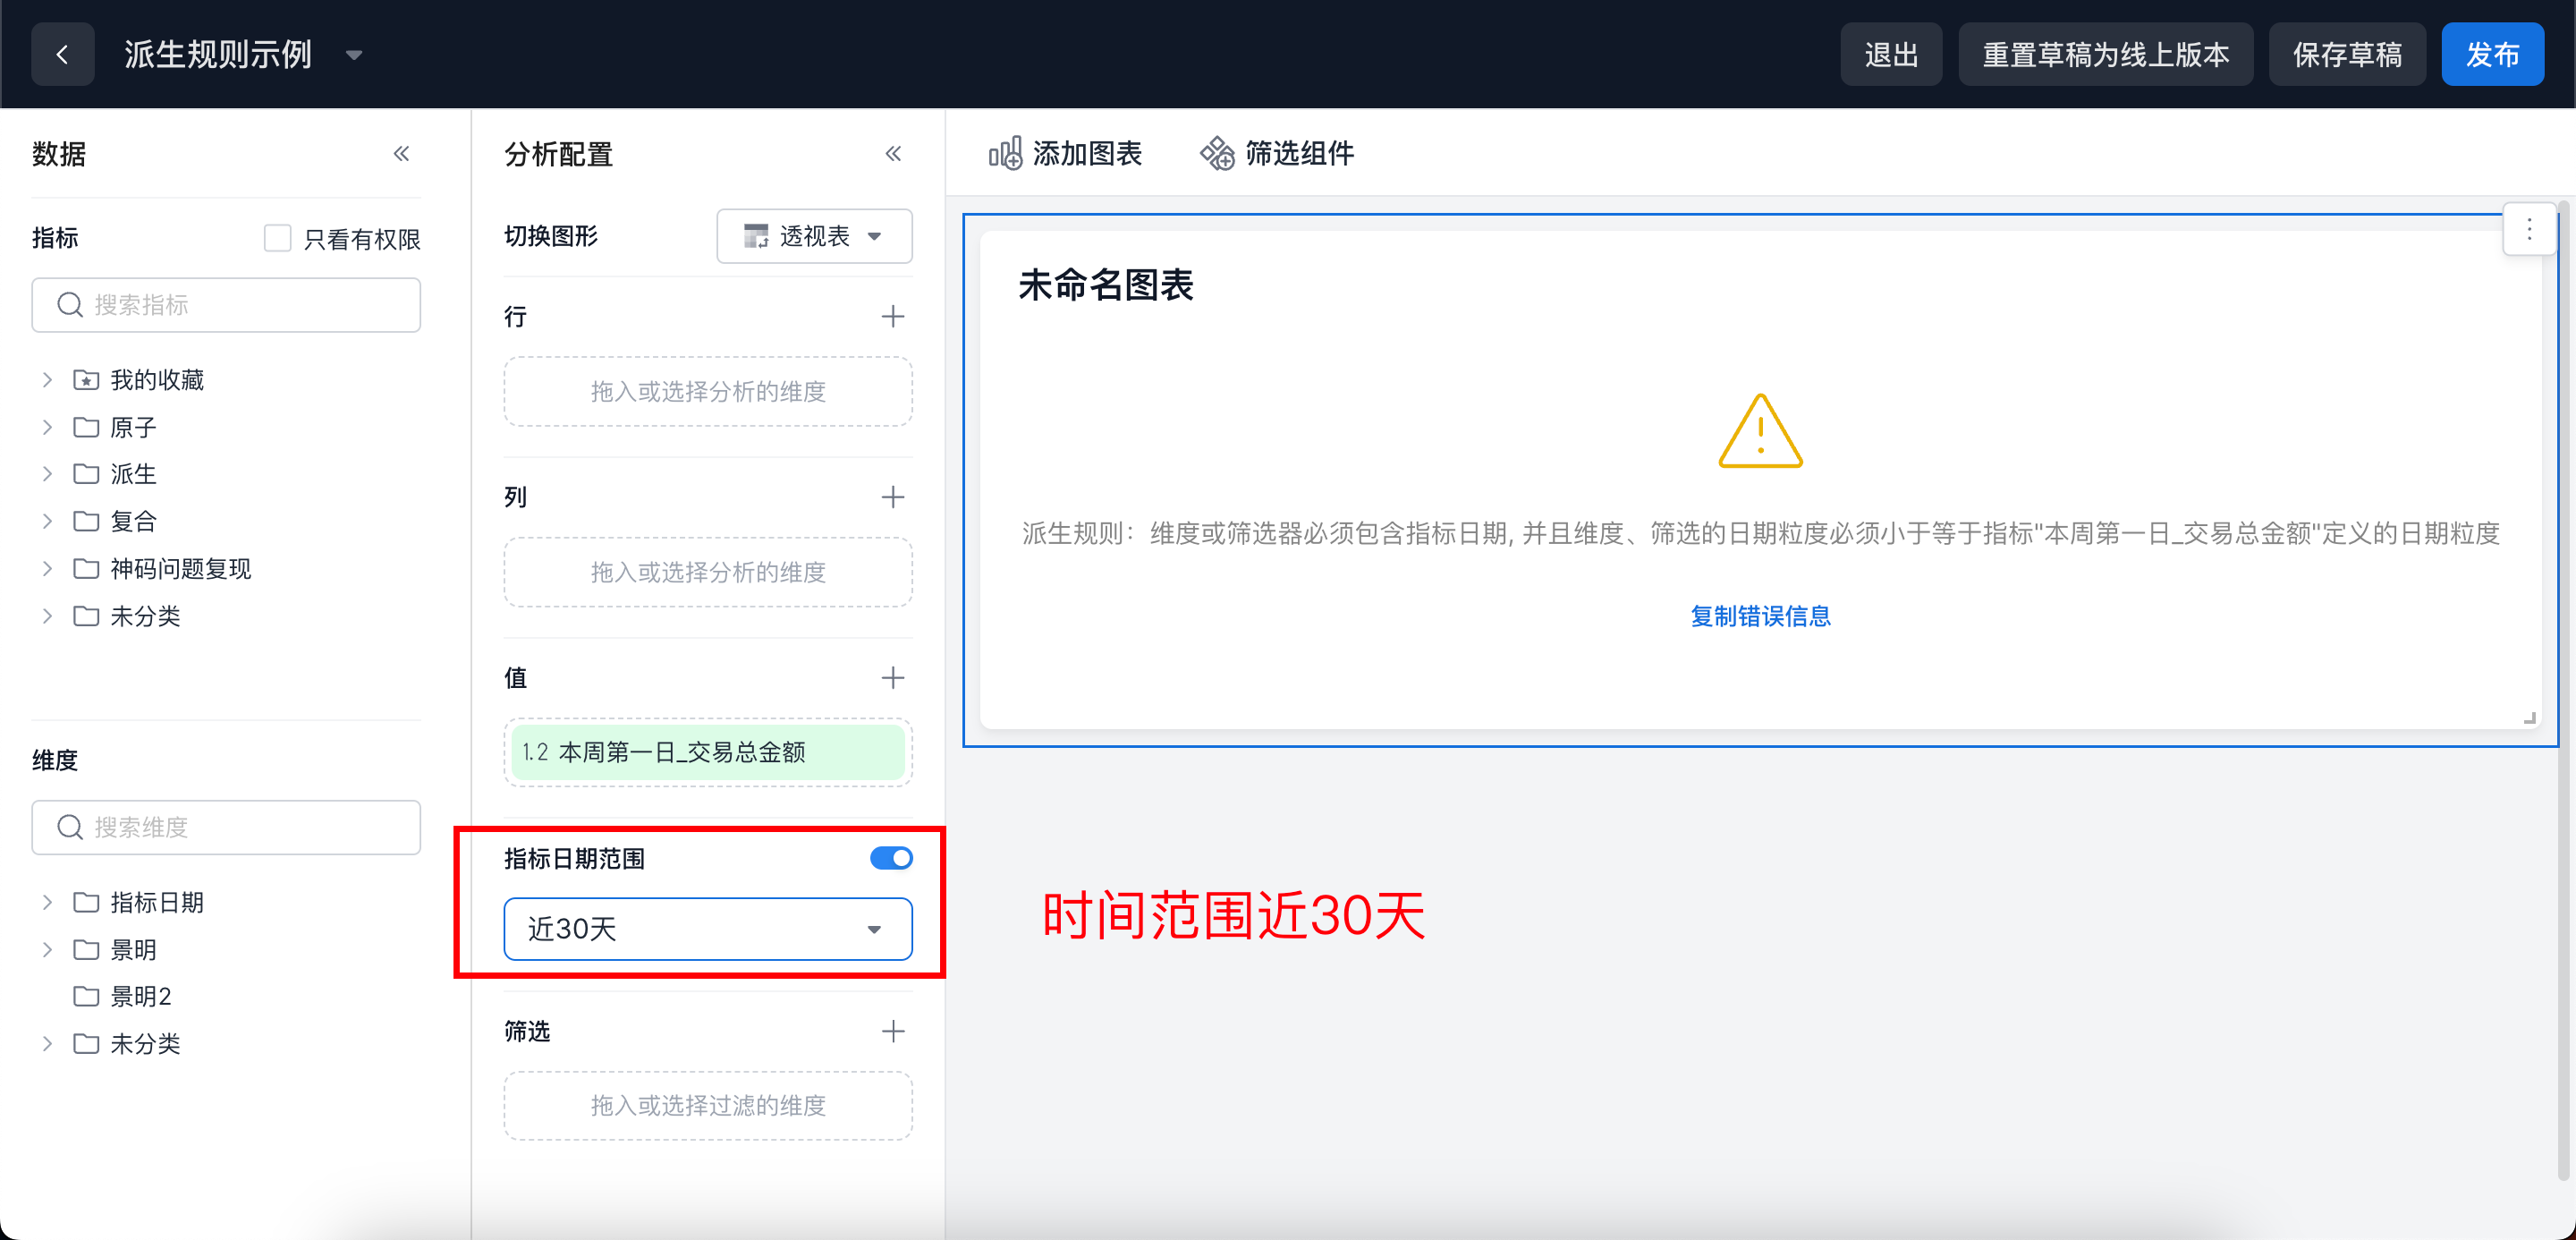Check the 只看有权限 checkbox
This screenshot has width=2576, height=1240.
pos(277,238)
